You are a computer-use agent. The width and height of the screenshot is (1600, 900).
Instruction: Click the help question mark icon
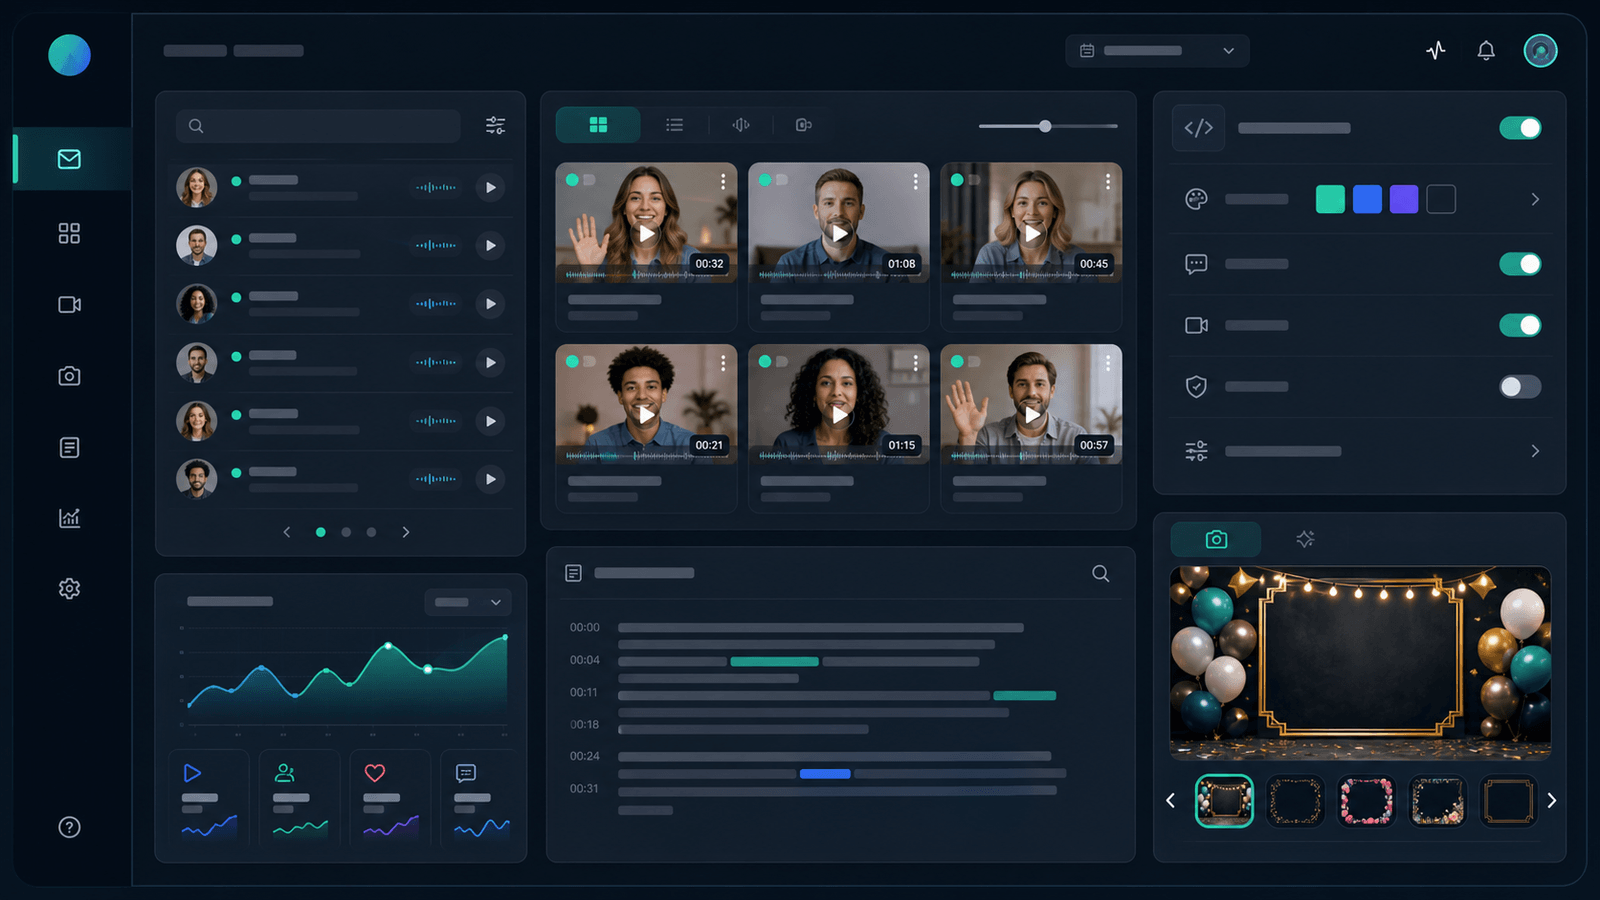pos(69,827)
